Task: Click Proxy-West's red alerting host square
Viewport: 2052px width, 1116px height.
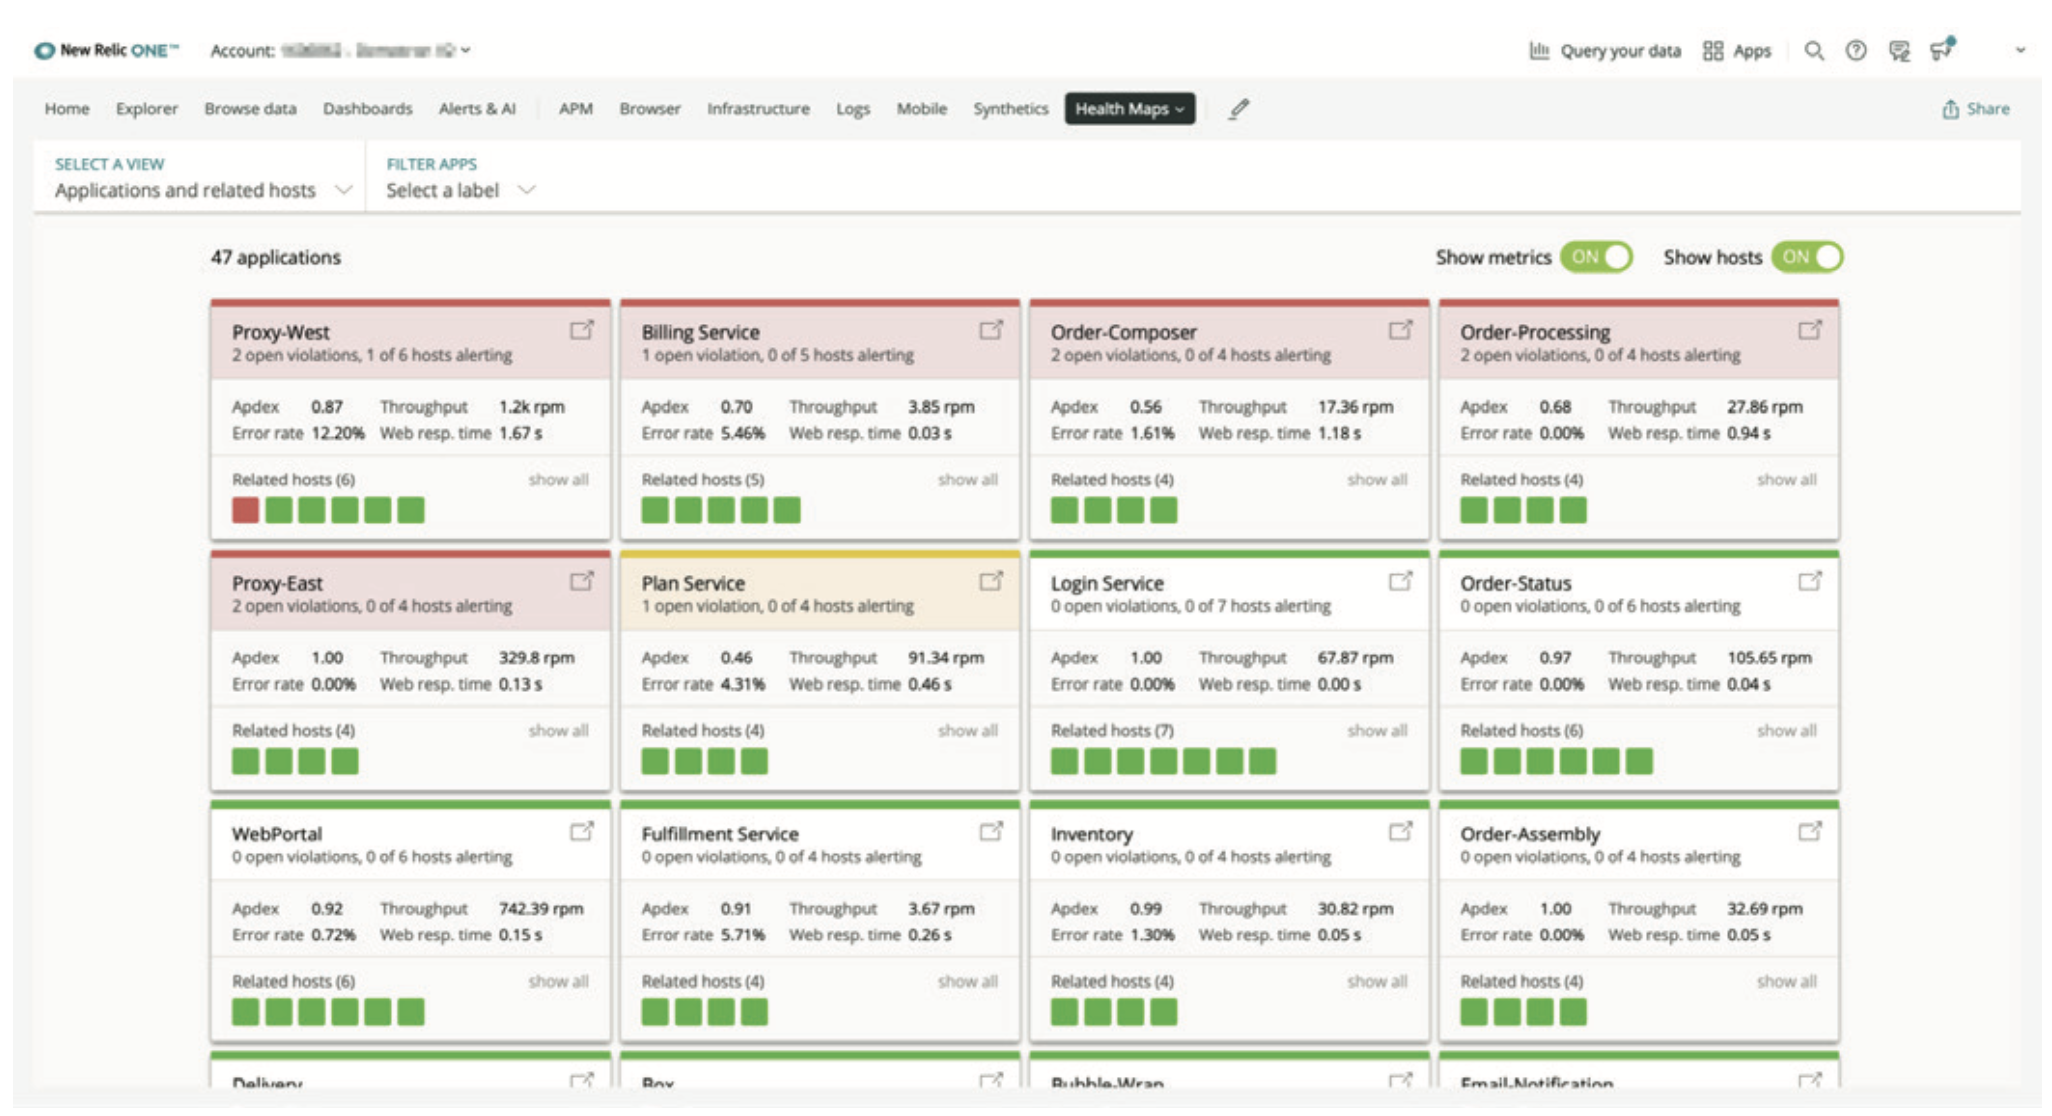Action: (245, 510)
